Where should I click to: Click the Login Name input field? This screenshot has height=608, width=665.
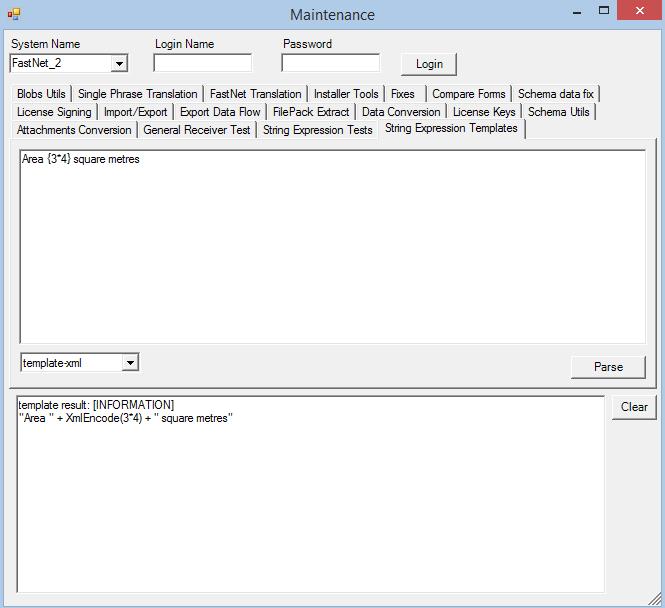tap(202, 63)
